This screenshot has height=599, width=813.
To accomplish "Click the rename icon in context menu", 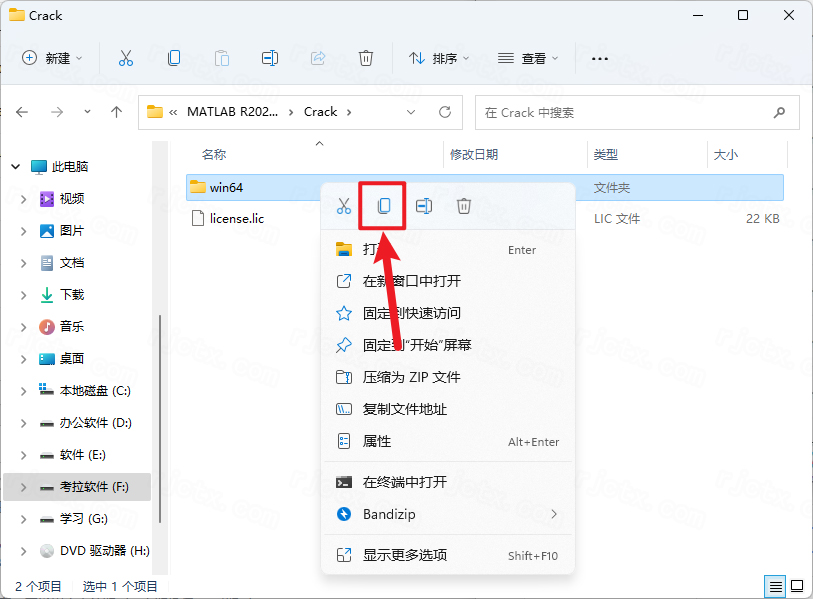I will pos(424,206).
